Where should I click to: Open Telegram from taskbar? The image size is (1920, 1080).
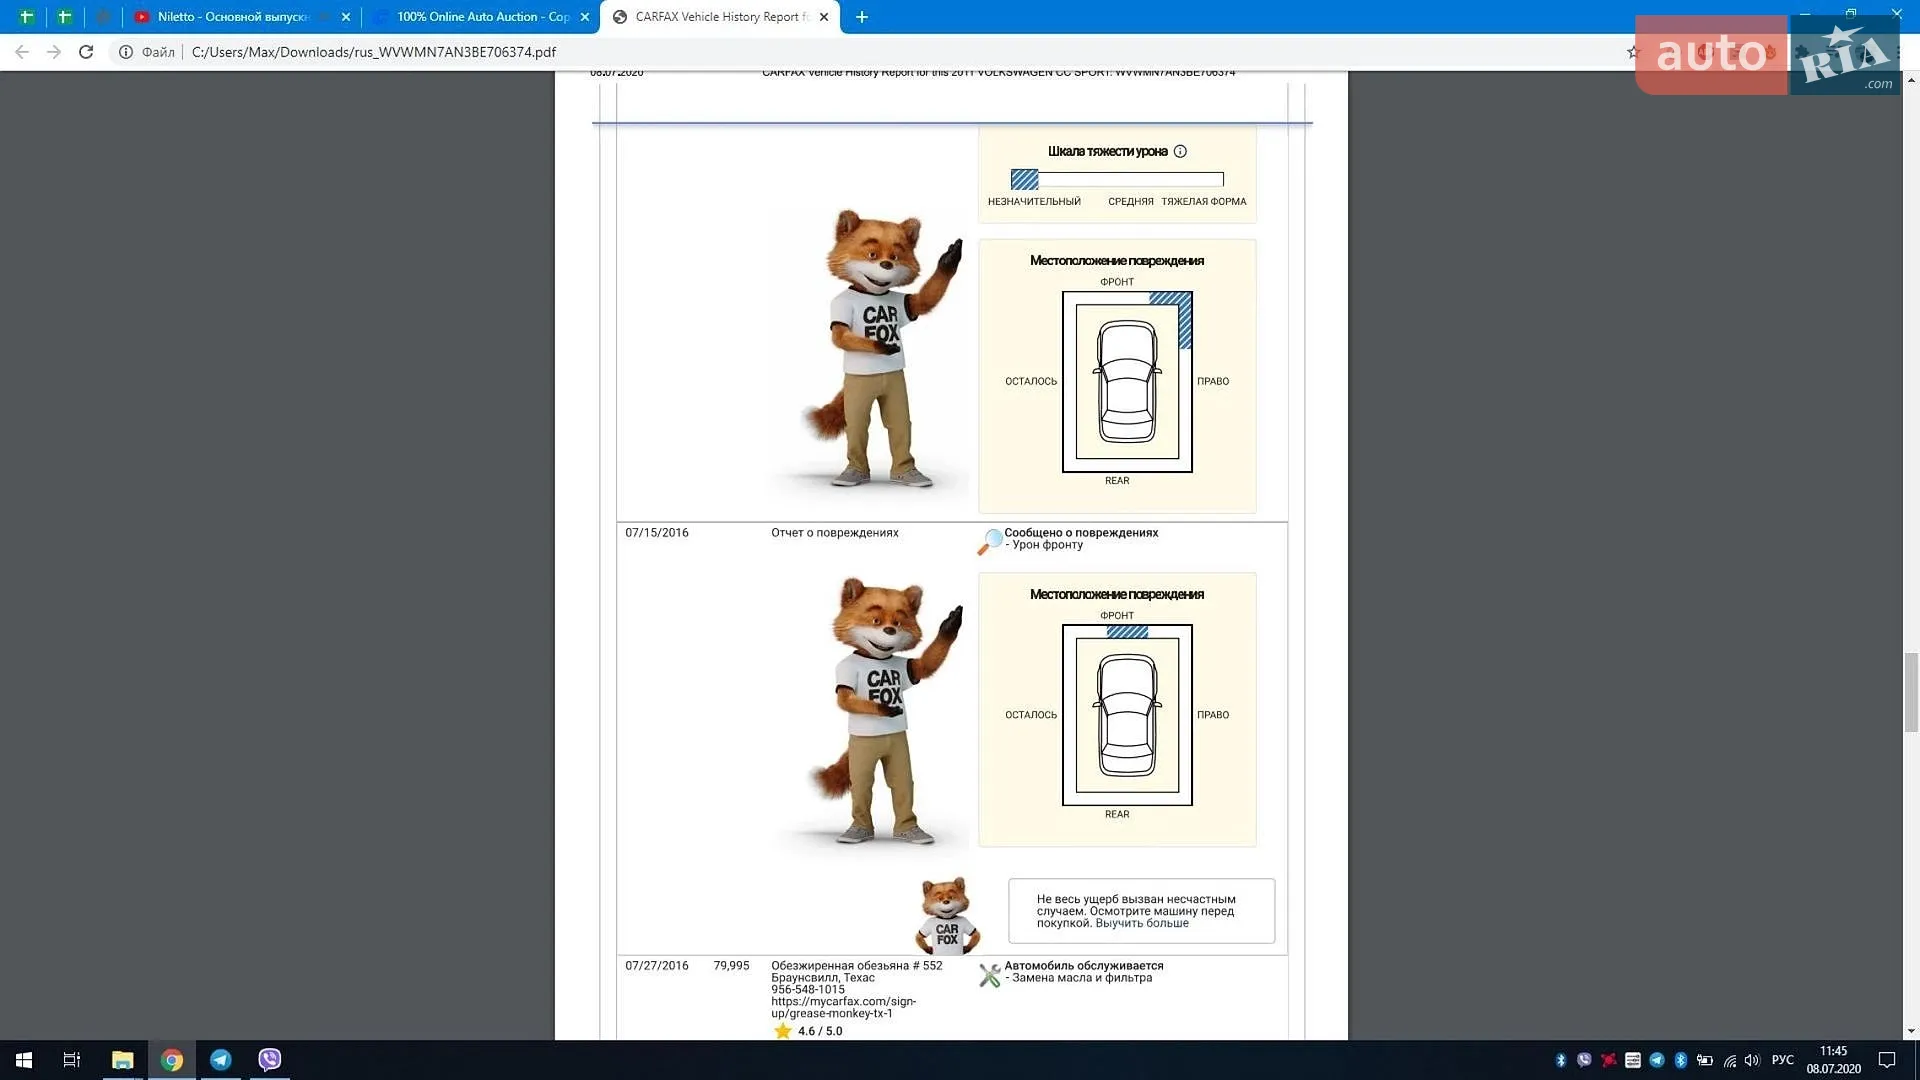221,1060
